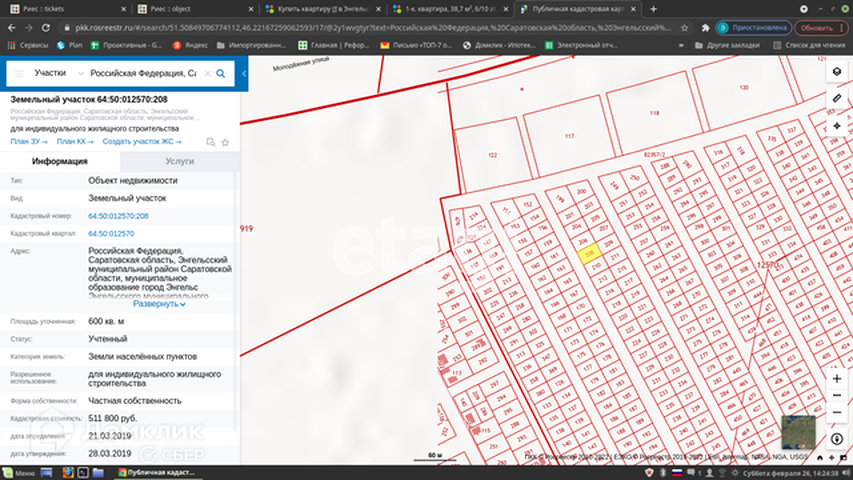
Task: Open the cadastral quarter 64:50:012570 link
Action: [x=111, y=233]
